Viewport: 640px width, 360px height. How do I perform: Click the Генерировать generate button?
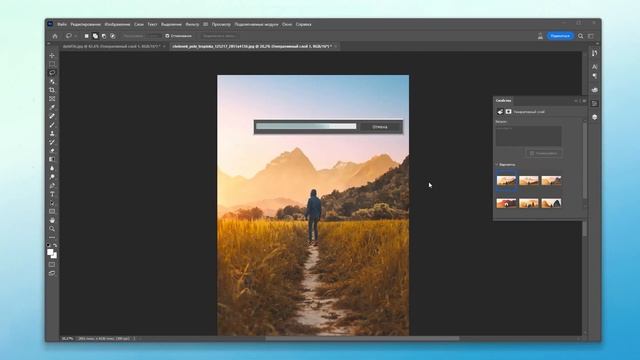point(544,153)
